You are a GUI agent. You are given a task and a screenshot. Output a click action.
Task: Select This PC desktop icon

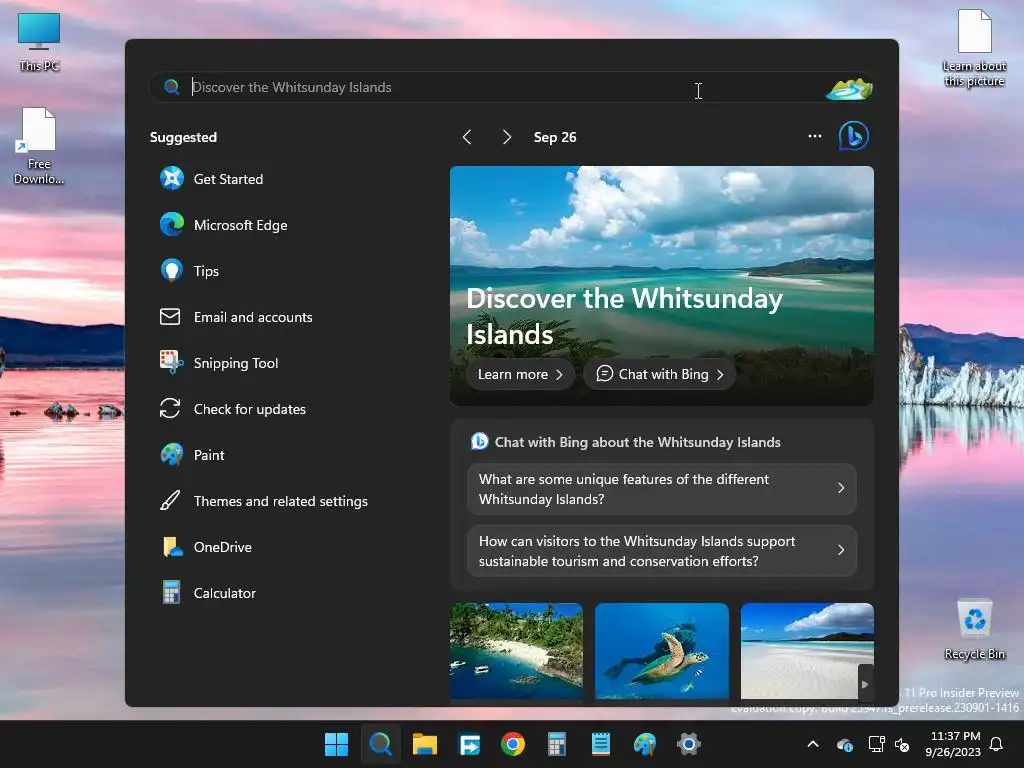39,41
